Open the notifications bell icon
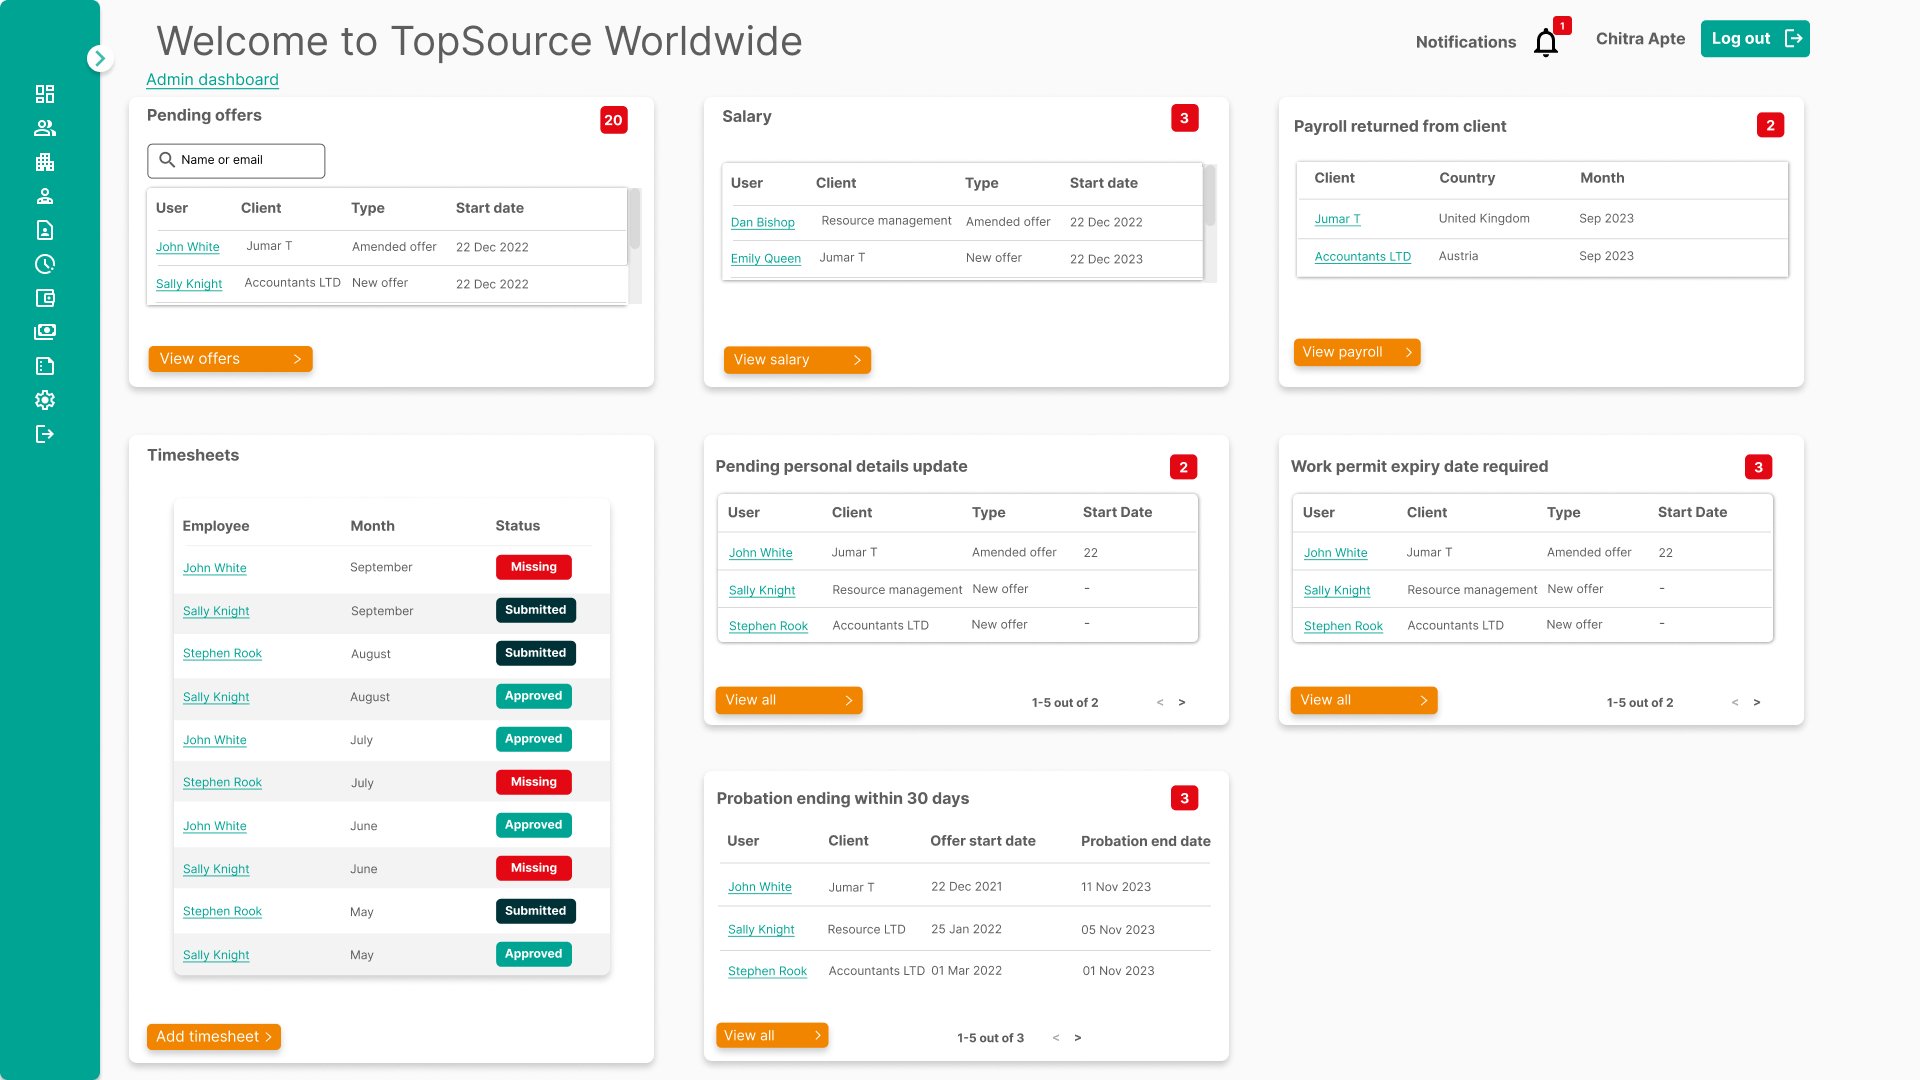The width and height of the screenshot is (1920, 1080). point(1546,43)
